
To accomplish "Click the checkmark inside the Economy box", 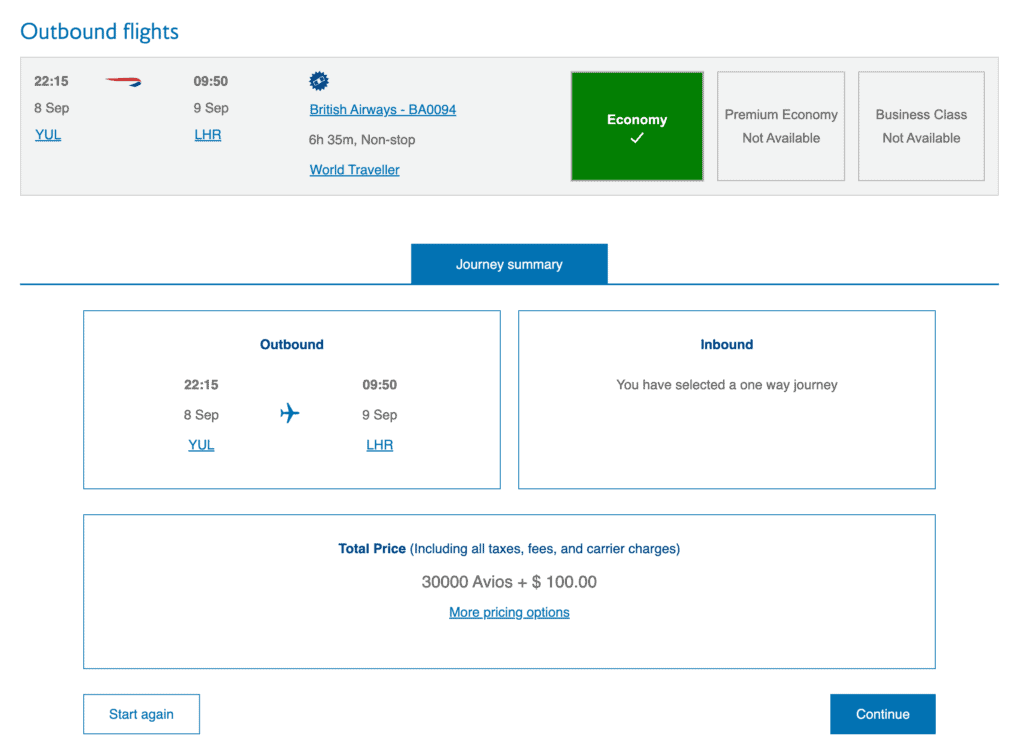I will click(x=637, y=139).
